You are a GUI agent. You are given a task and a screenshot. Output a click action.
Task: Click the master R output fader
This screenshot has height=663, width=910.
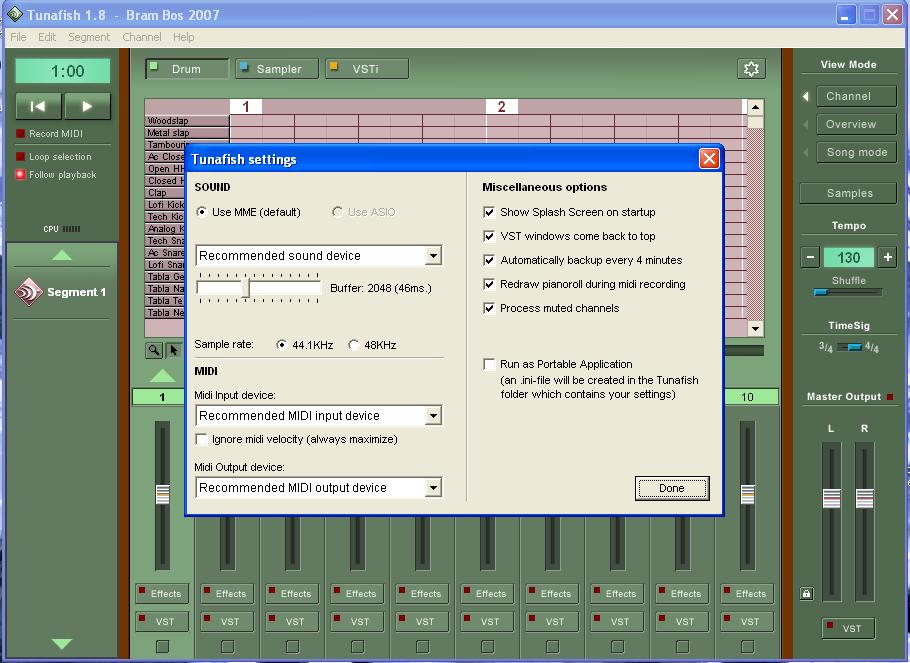[x=864, y=498]
